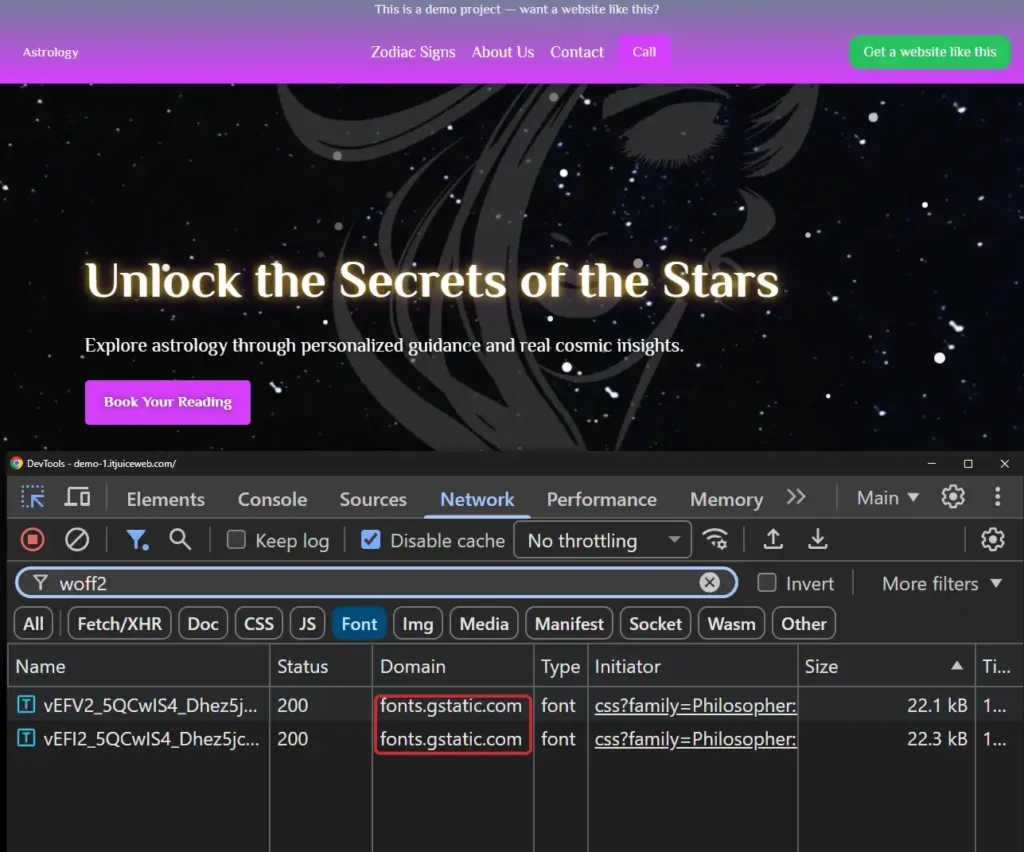Screen dimensions: 1024x852
Task: Open the Elements tab
Action: coord(165,499)
